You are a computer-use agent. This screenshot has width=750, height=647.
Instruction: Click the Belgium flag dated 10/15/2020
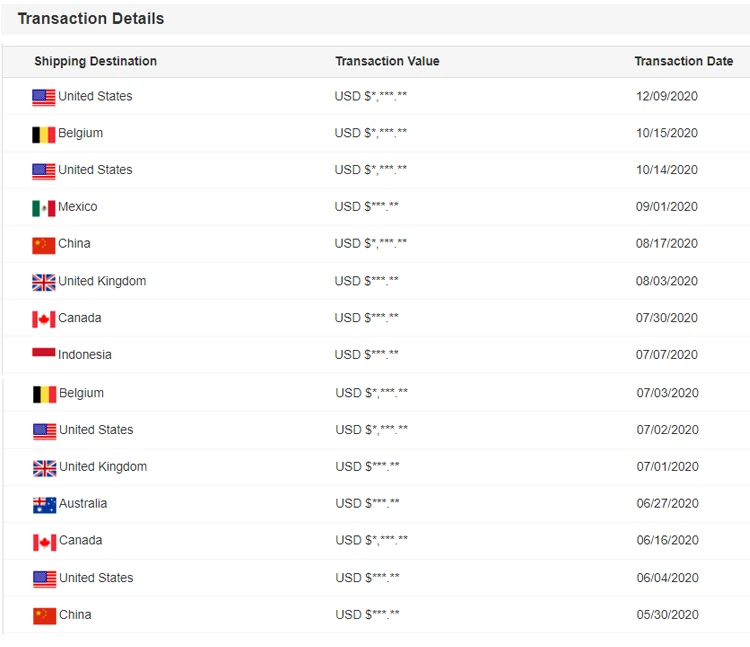pyautogui.click(x=43, y=134)
